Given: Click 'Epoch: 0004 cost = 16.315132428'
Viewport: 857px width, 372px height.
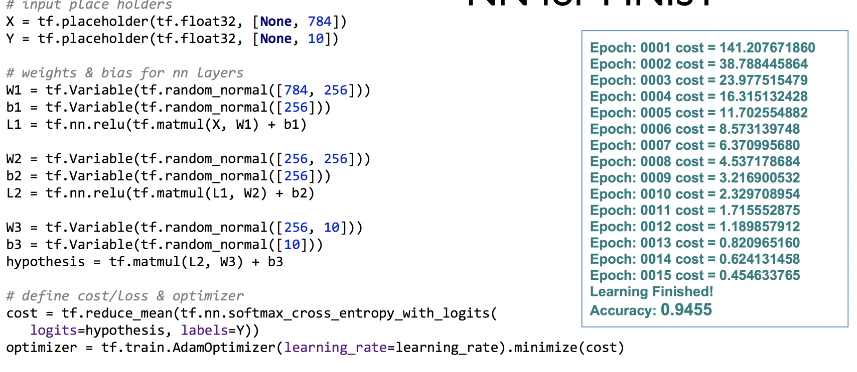Looking at the screenshot, I should pyautogui.click(x=698, y=97).
